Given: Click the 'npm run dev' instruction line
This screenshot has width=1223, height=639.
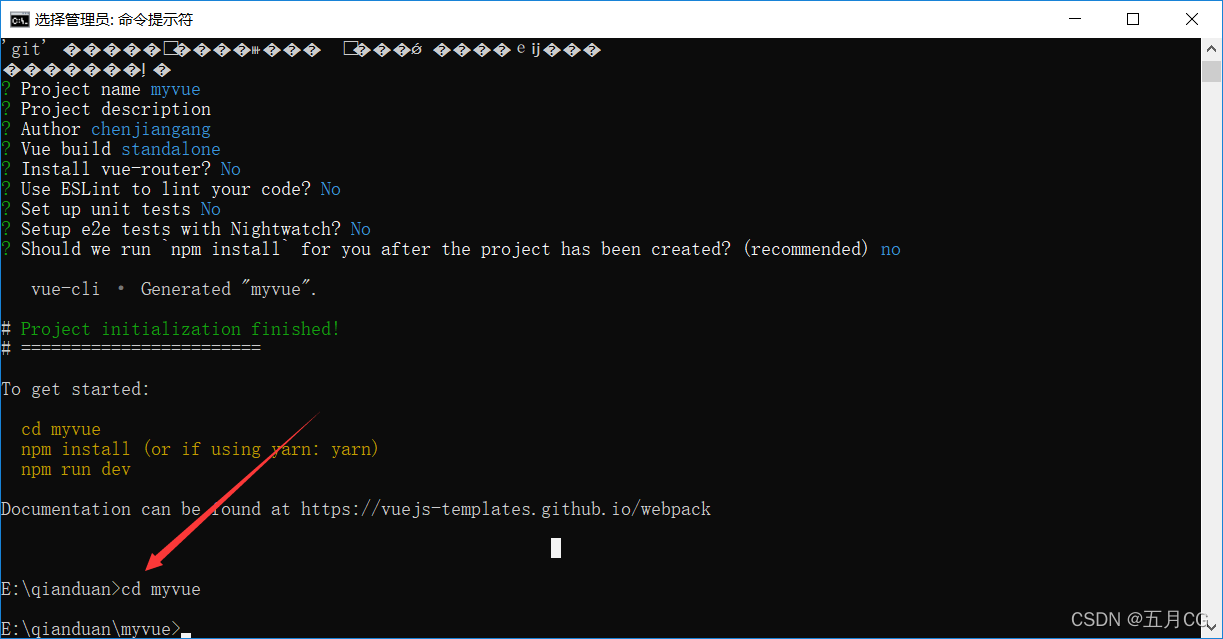Looking at the screenshot, I should (76, 469).
